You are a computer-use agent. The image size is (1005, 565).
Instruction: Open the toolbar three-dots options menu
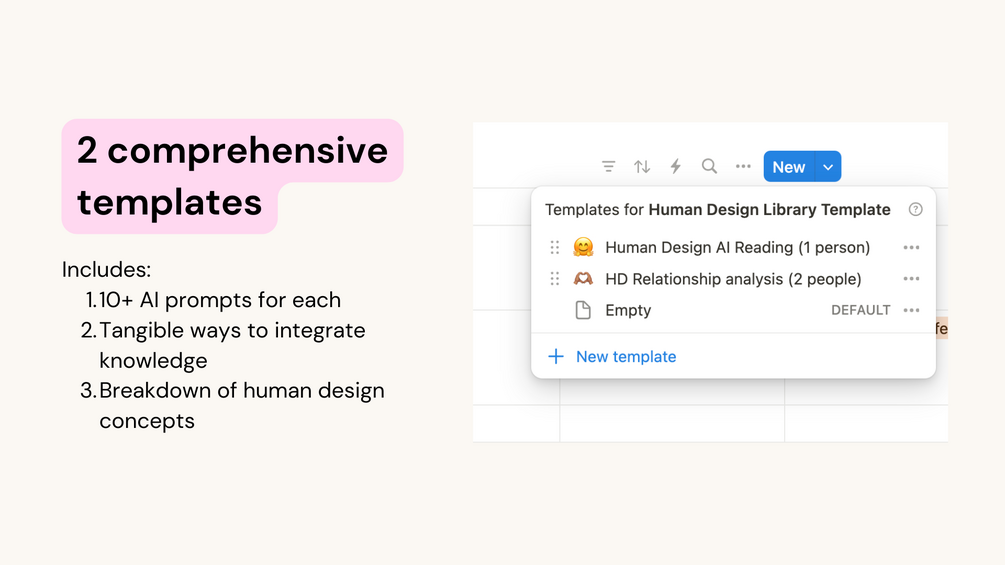[743, 167]
